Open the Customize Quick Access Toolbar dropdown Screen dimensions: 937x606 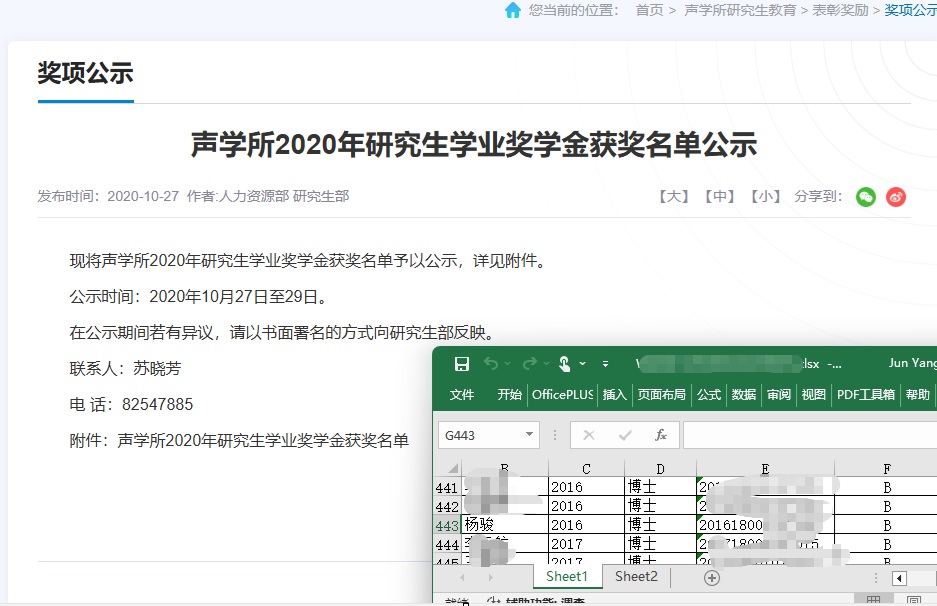(x=606, y=363)
